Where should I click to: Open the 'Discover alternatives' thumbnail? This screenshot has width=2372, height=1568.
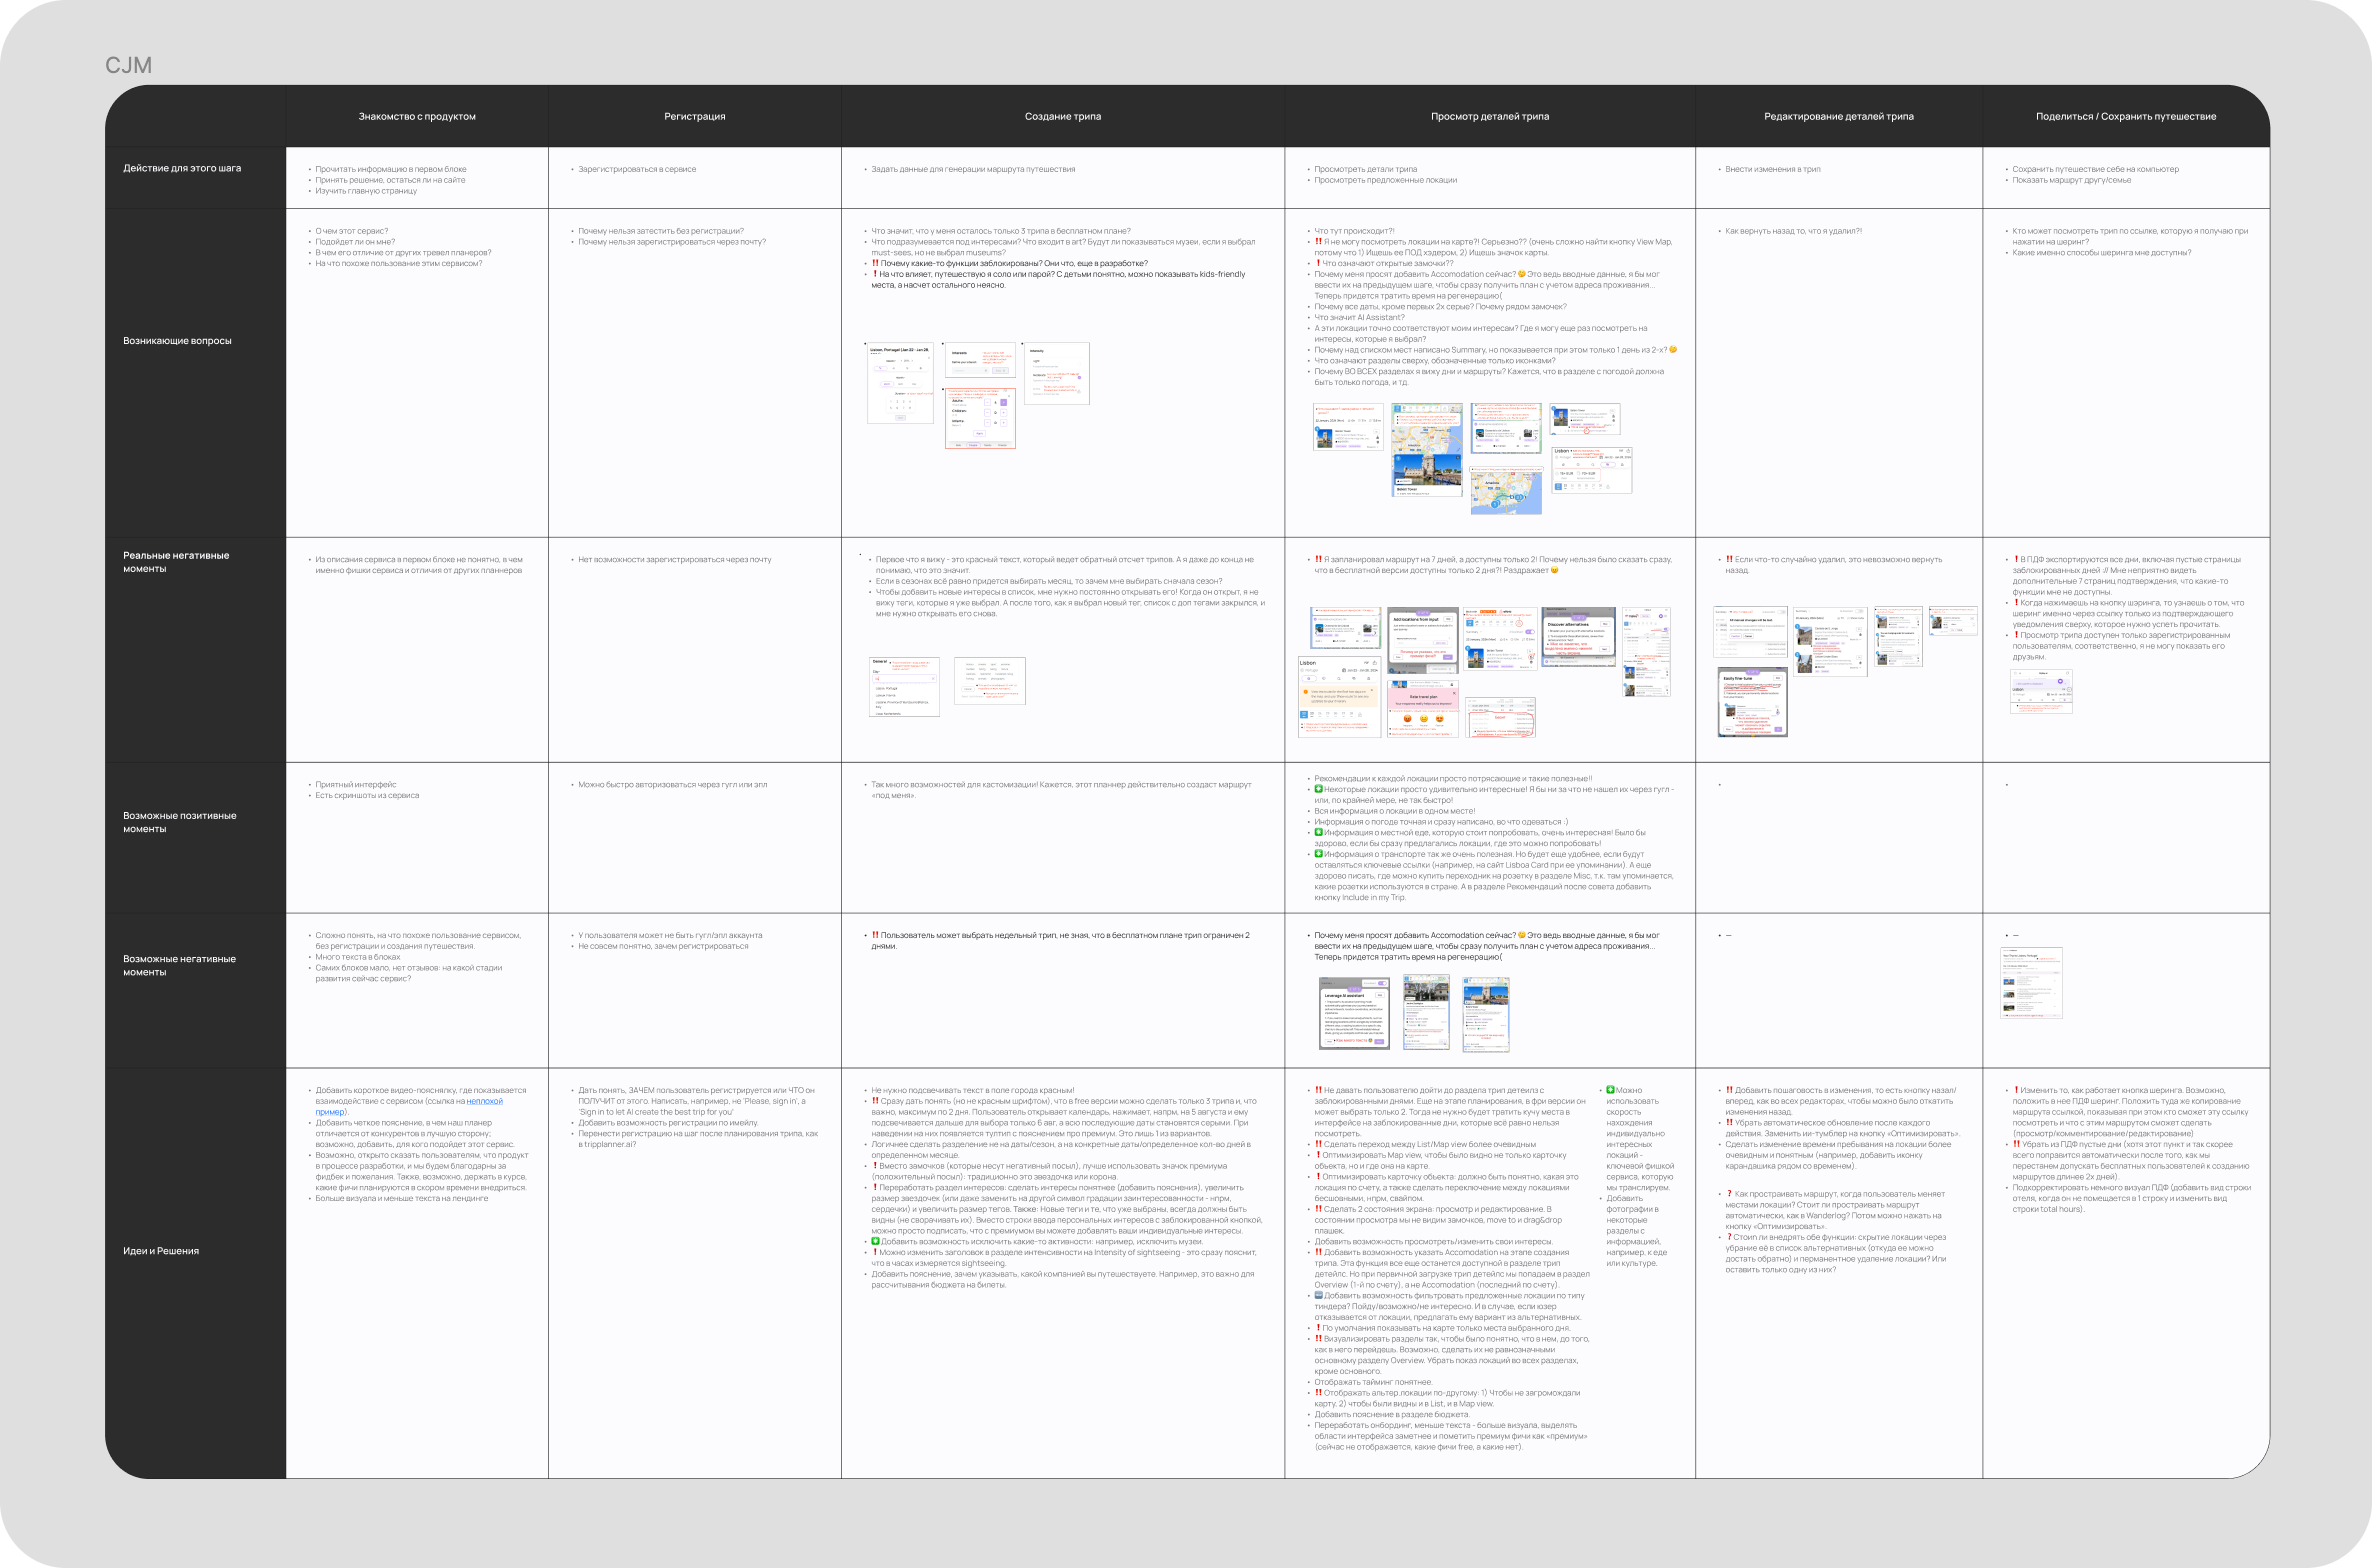point(1579,636)
